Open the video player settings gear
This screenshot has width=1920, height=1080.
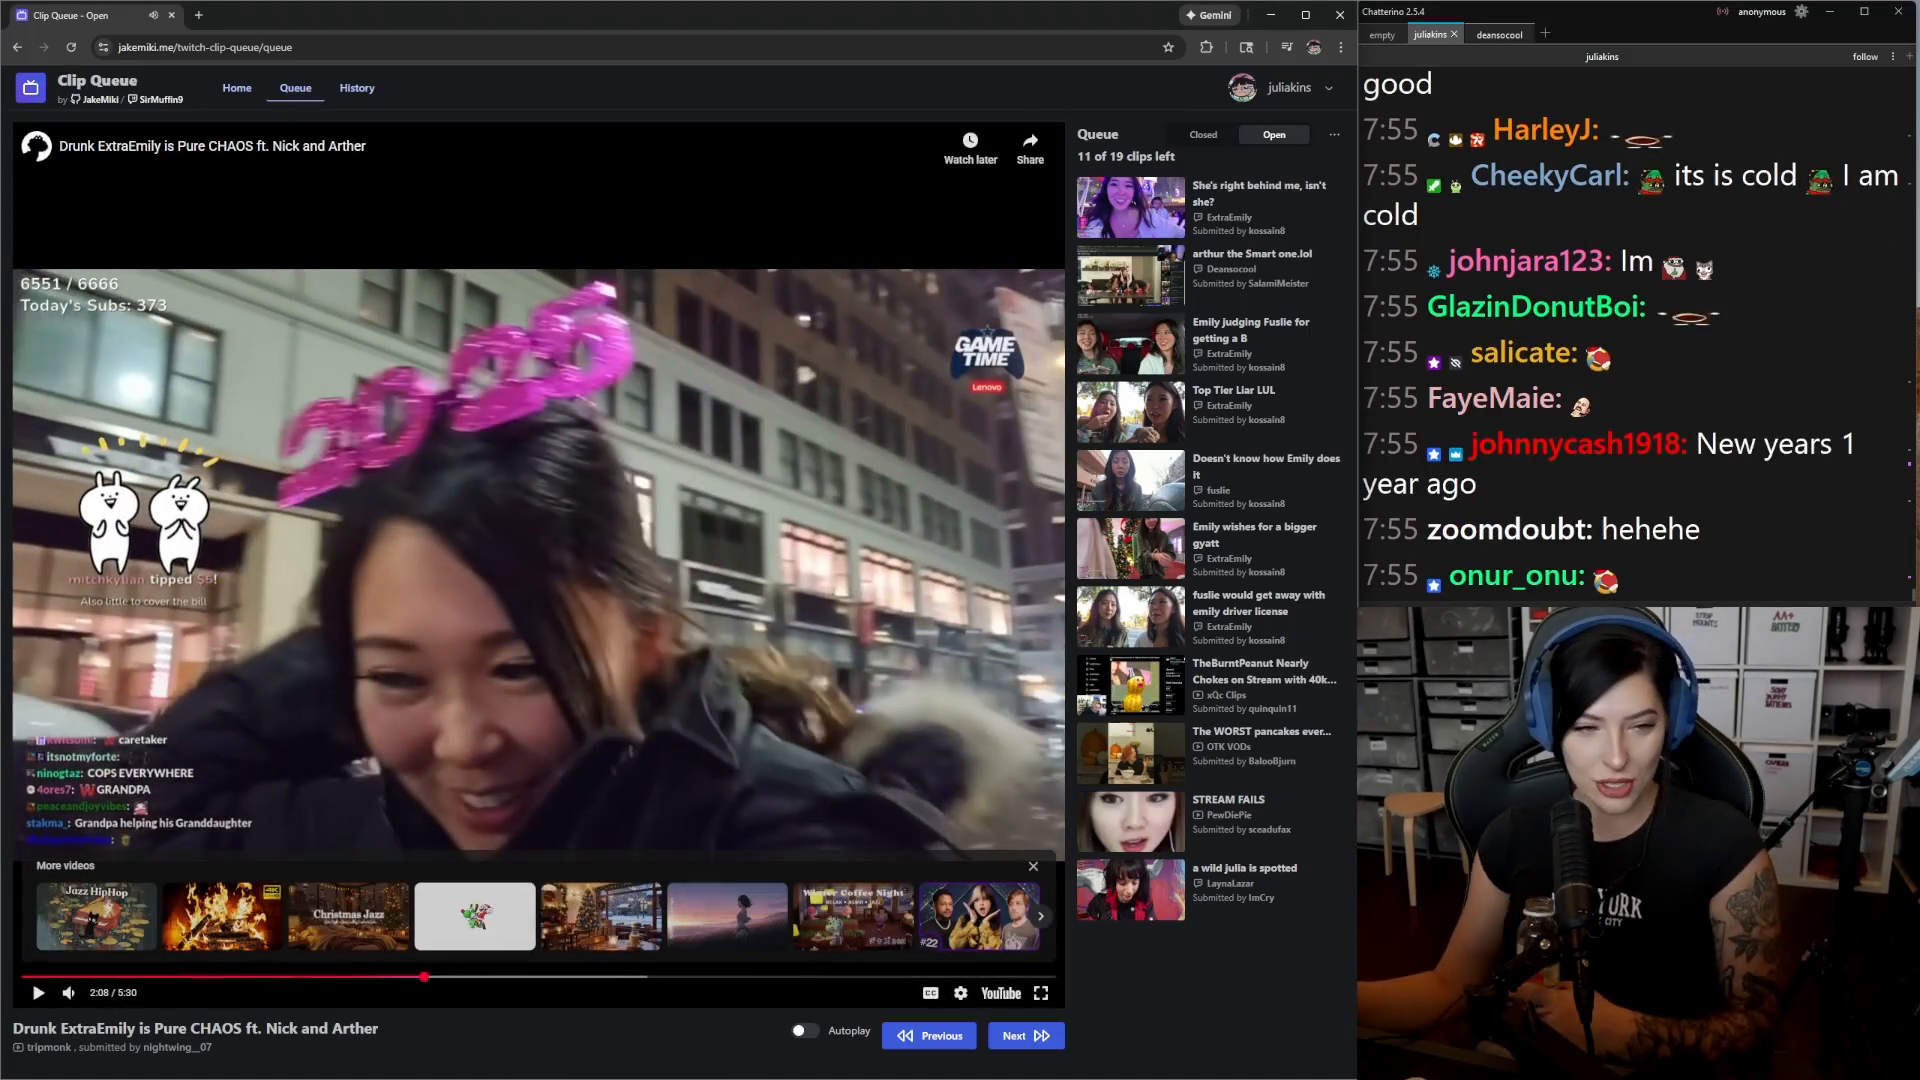[960, 992]
